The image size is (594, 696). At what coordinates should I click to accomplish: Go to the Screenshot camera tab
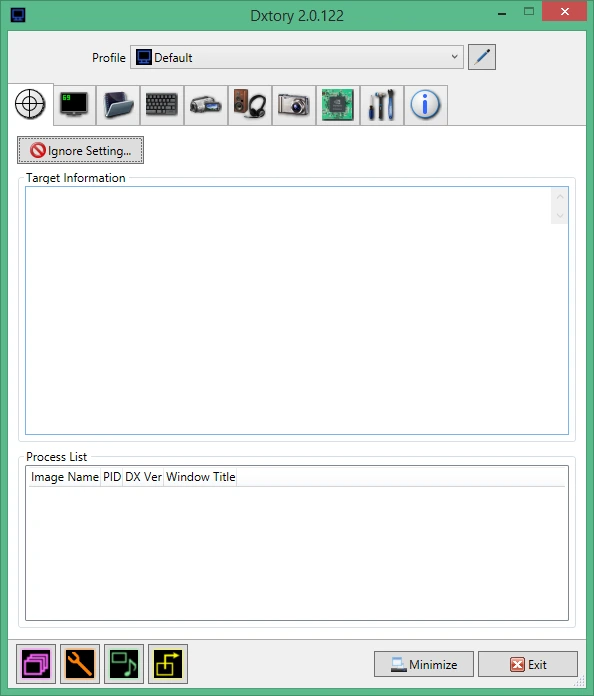pyautogui.click(x=293, y=105)
